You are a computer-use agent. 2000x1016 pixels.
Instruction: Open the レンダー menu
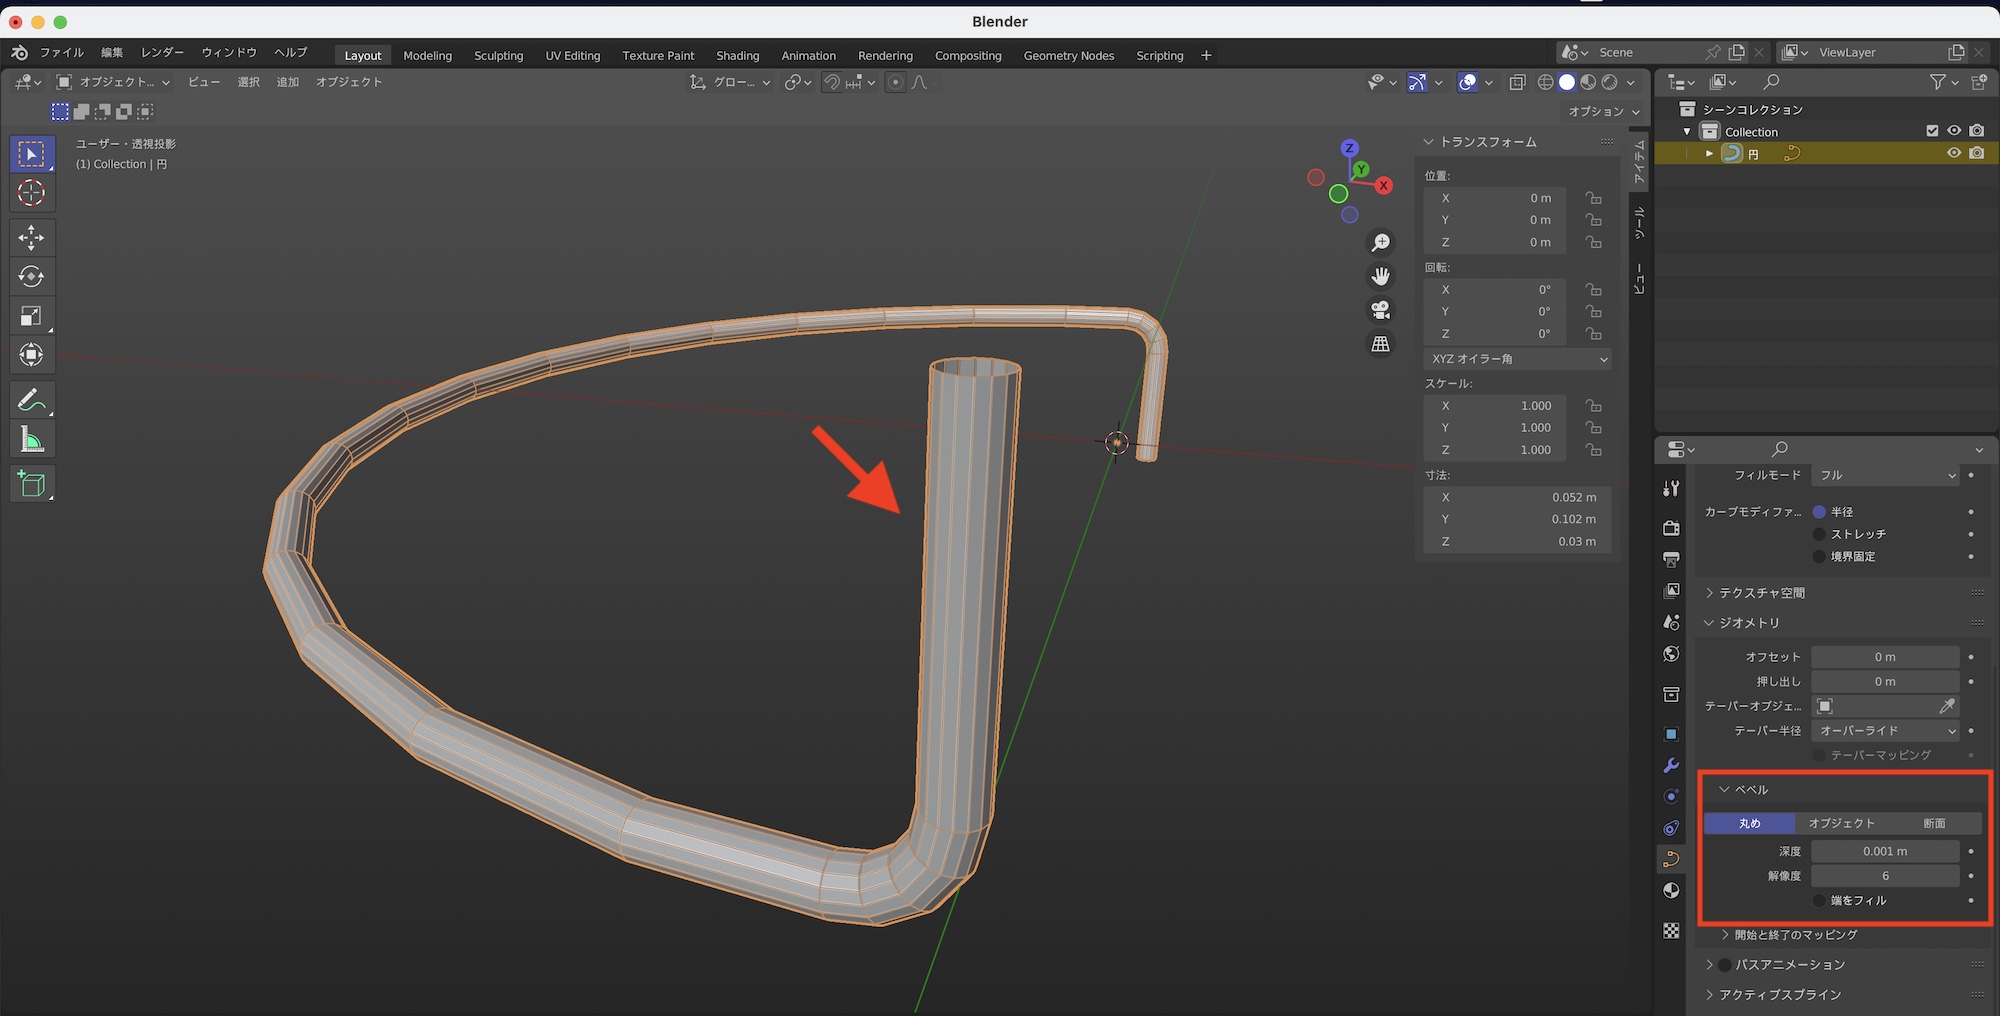pyautogui.click(x=162, y=52)
